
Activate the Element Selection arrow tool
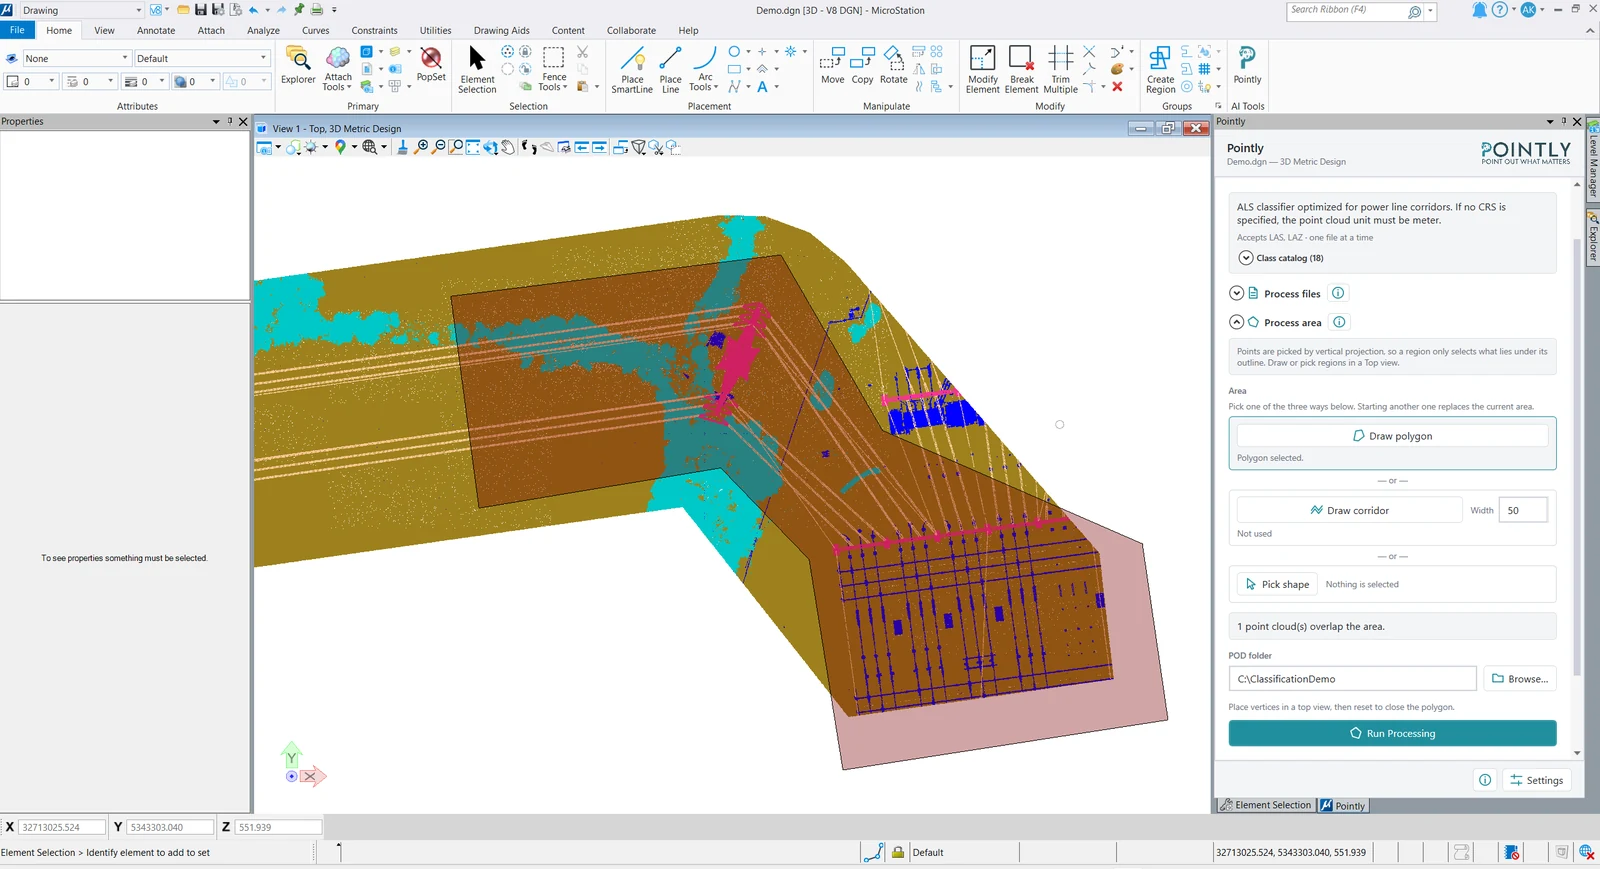477,69
